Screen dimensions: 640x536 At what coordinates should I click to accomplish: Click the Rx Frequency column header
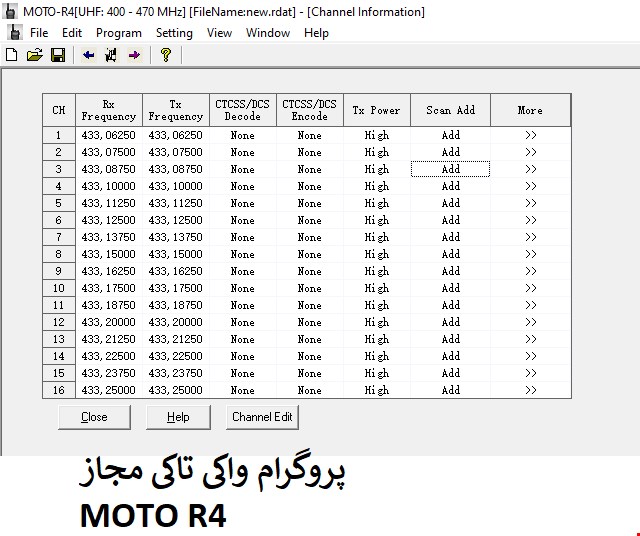click(109, 110)
